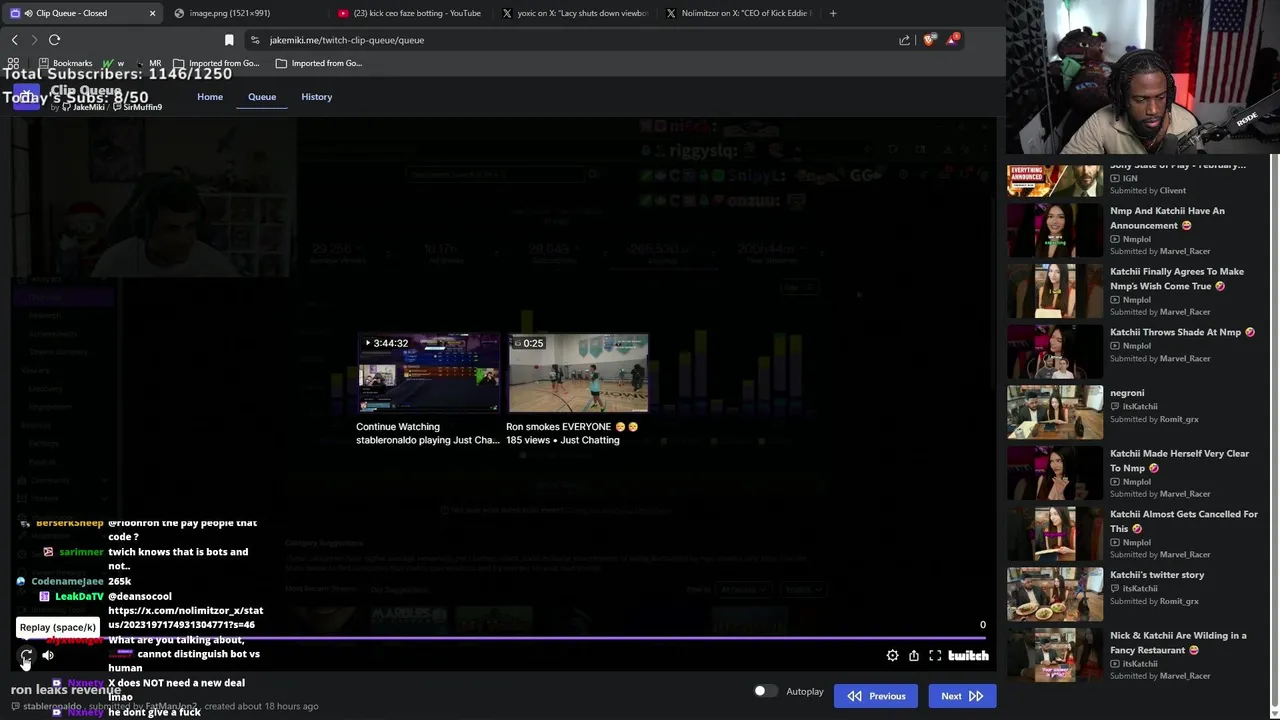Select thumbnail of Nmp And Katchii announcement clip

(x=1055, y=231)
